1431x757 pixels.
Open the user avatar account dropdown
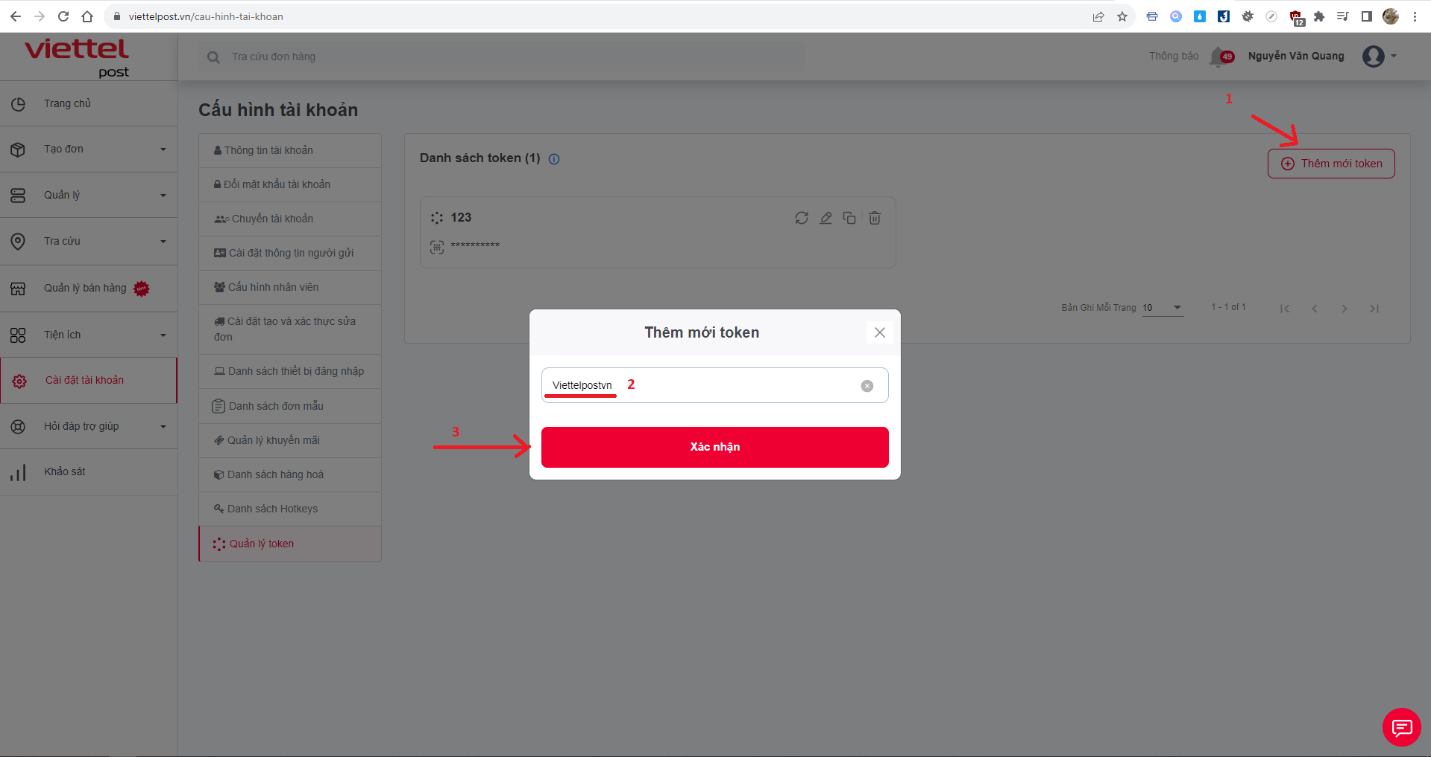[1380, 57]
